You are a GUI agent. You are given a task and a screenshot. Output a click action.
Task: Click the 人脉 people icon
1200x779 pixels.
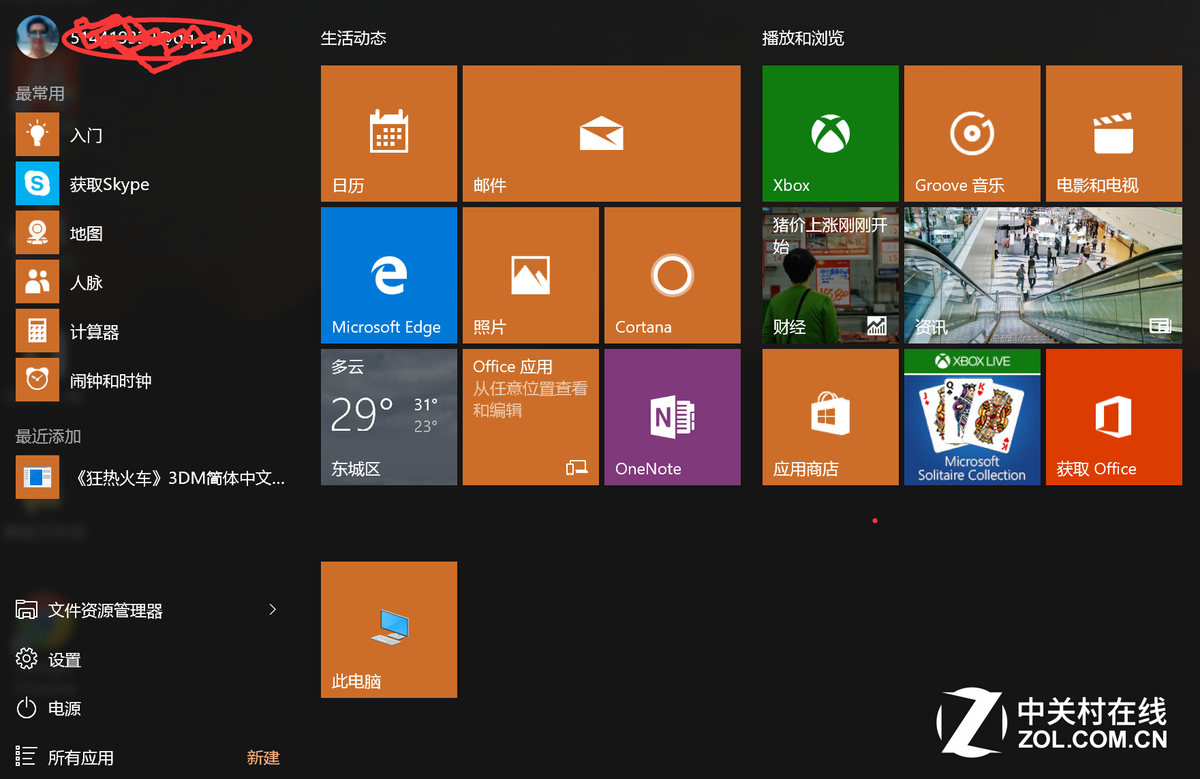click(38, 282)
